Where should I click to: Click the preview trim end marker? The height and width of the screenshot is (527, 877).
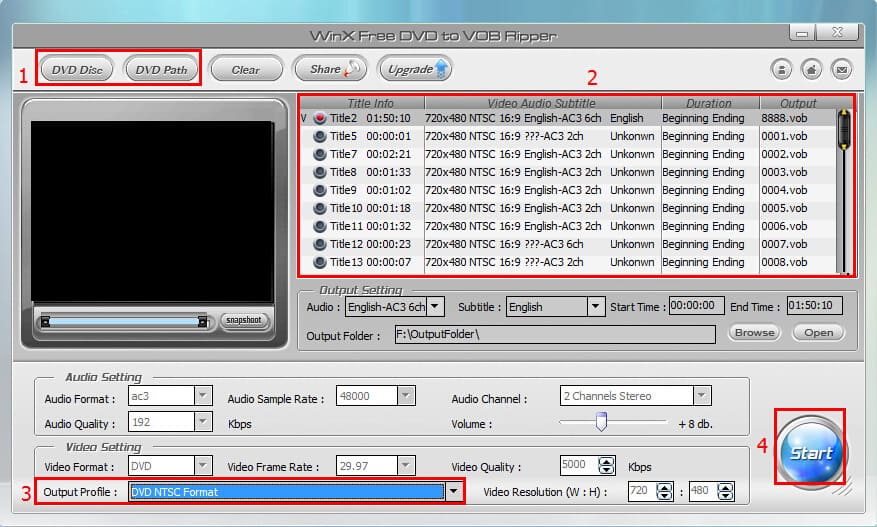point(202,322)
